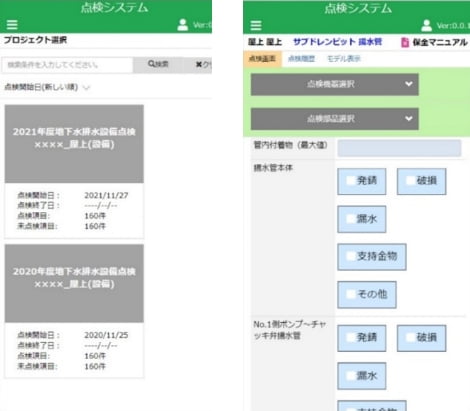The image size is (470, 411).
Task: Check 破損 under 揚水管本体
Action: pos(421,181)
